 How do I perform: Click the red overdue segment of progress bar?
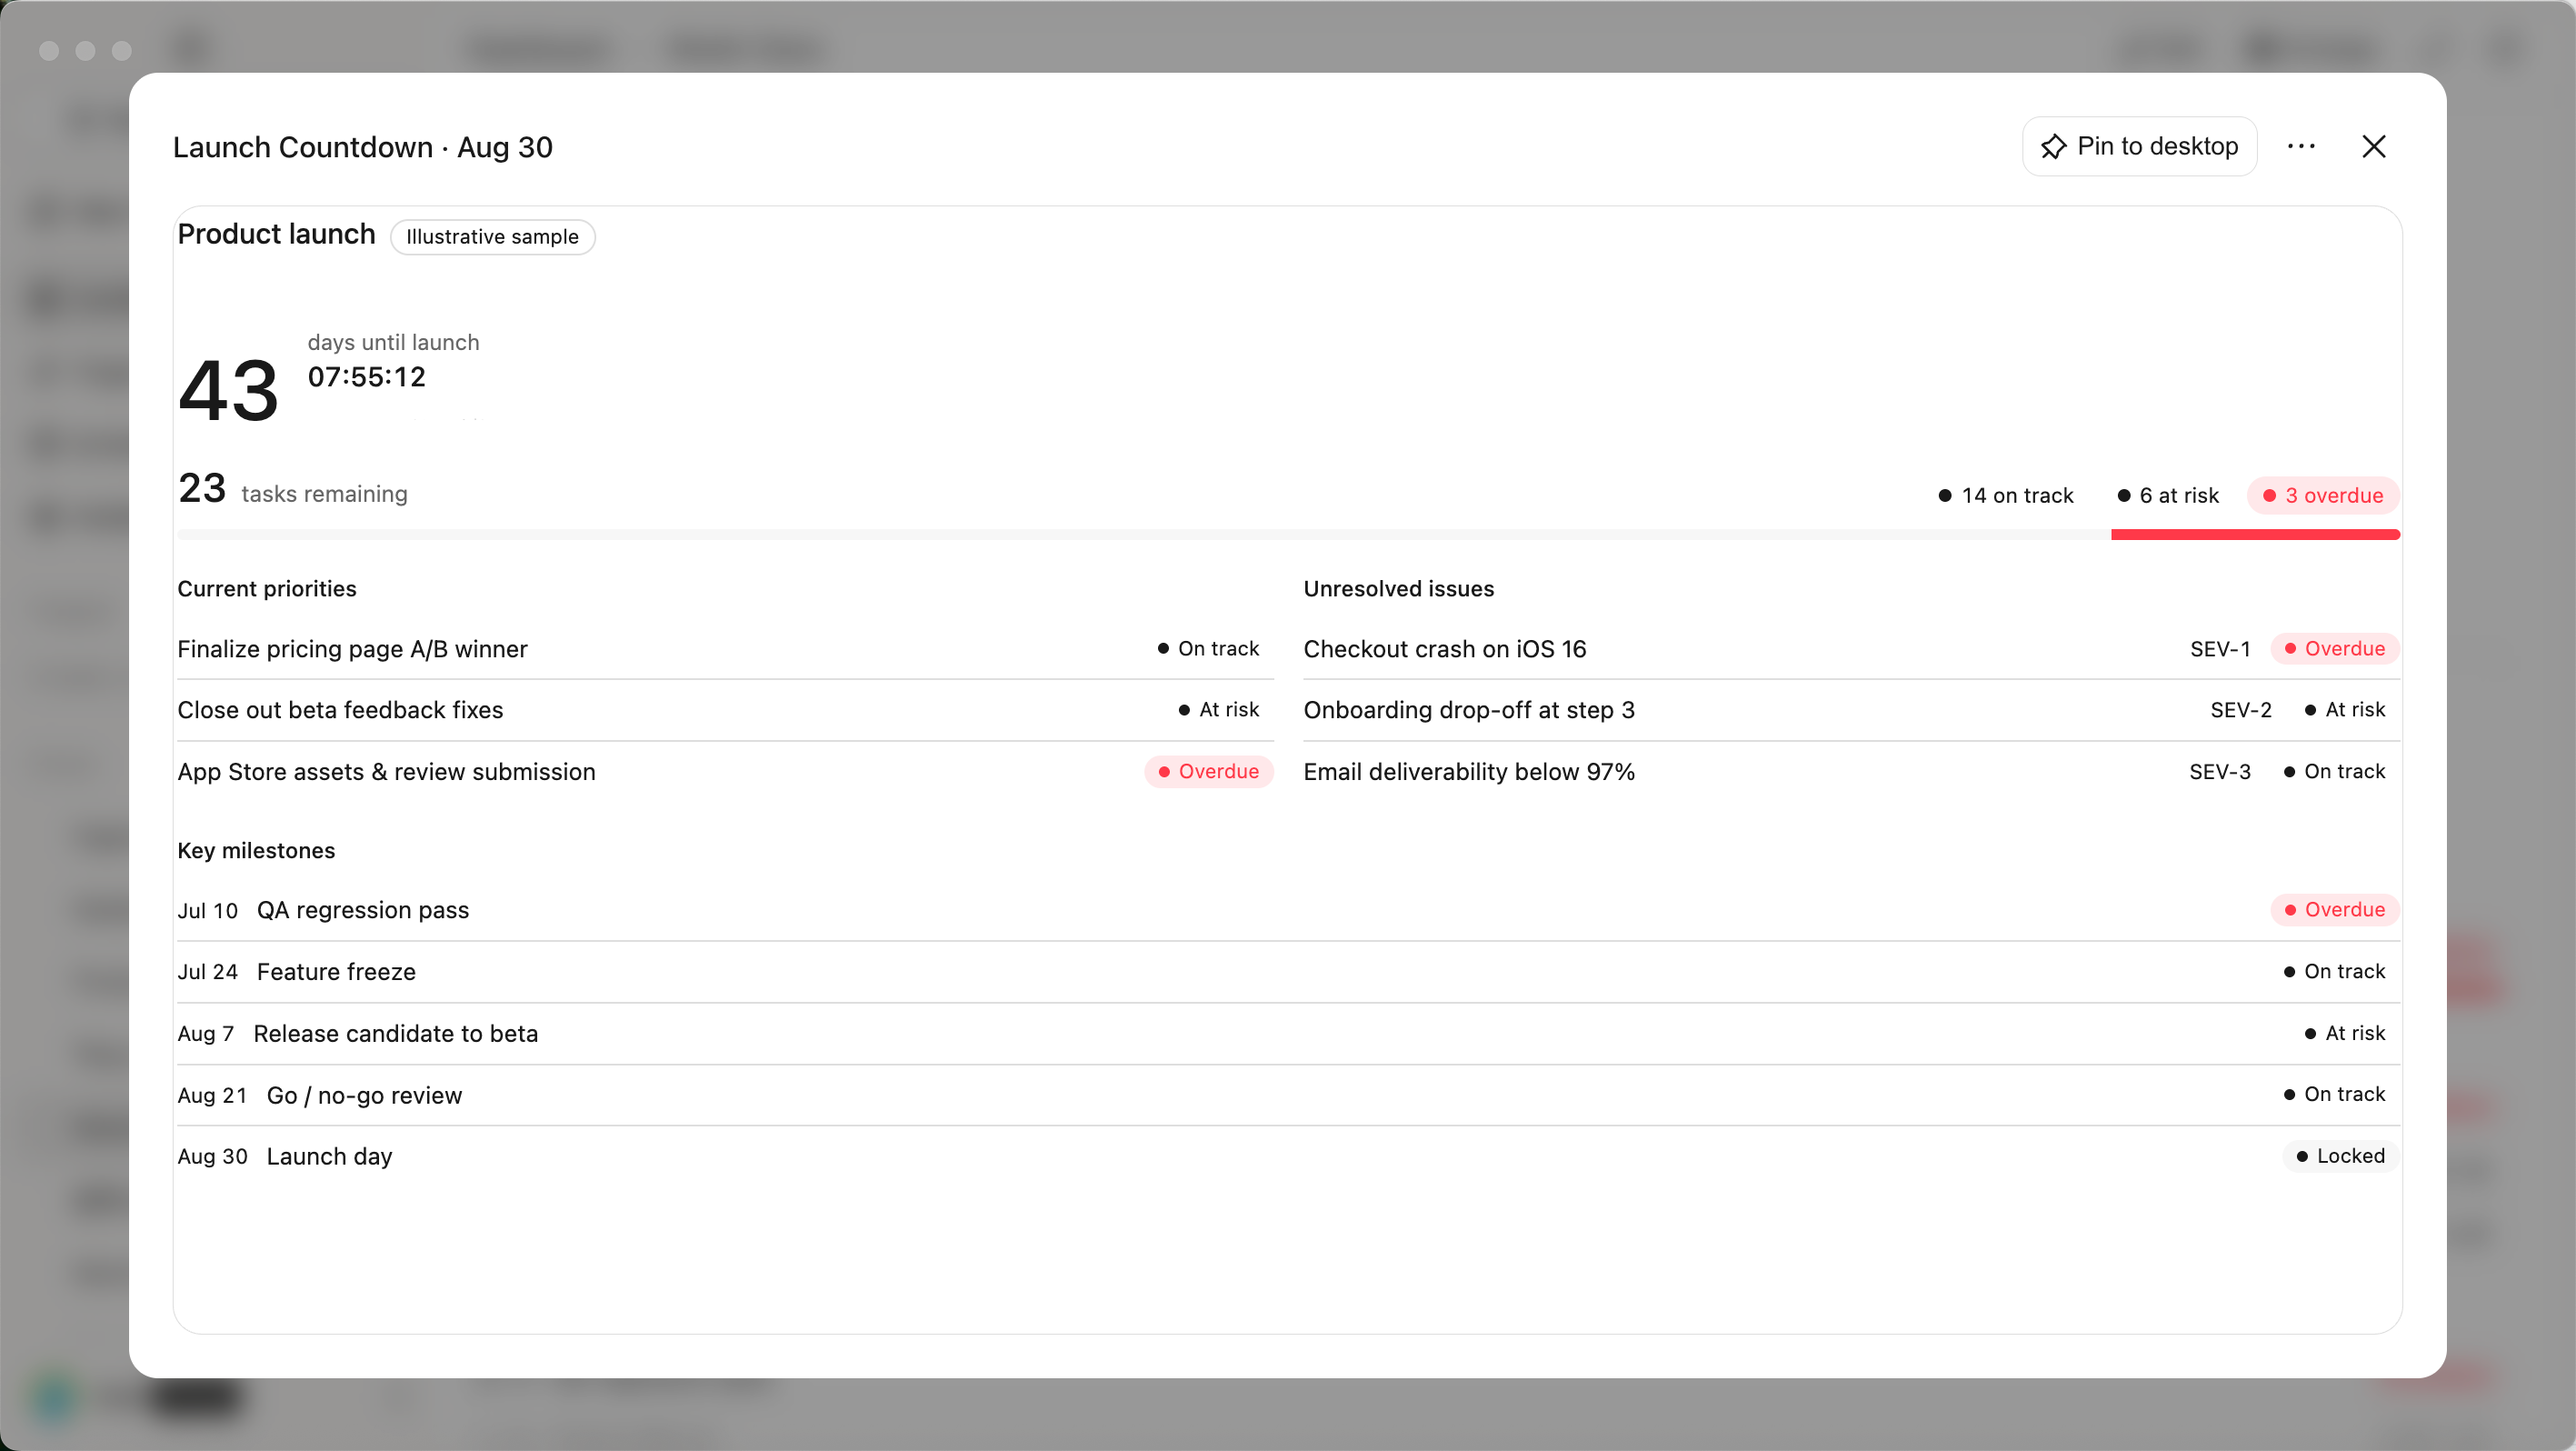coord(2255,535)
